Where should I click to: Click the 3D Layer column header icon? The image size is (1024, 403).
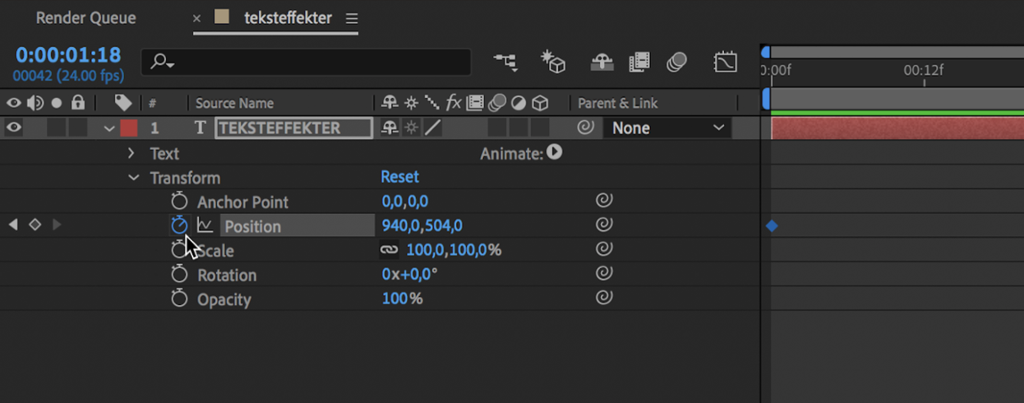coord(540,103)
